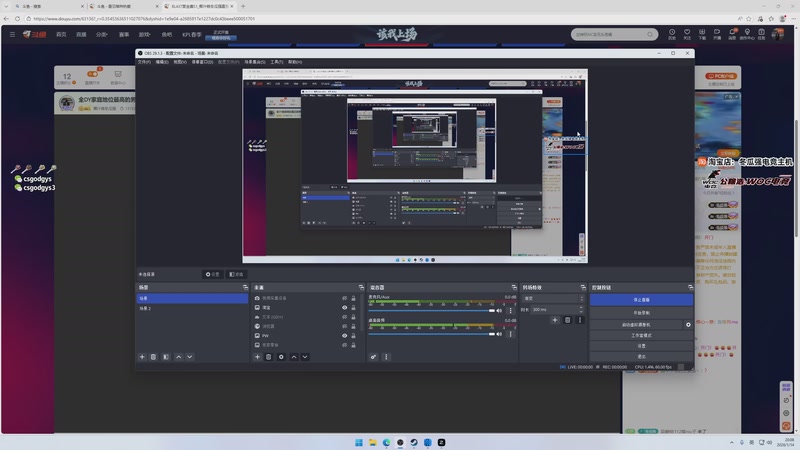
Task: Remove selected scene with Scenes trash icon
Action: (153, 357)
